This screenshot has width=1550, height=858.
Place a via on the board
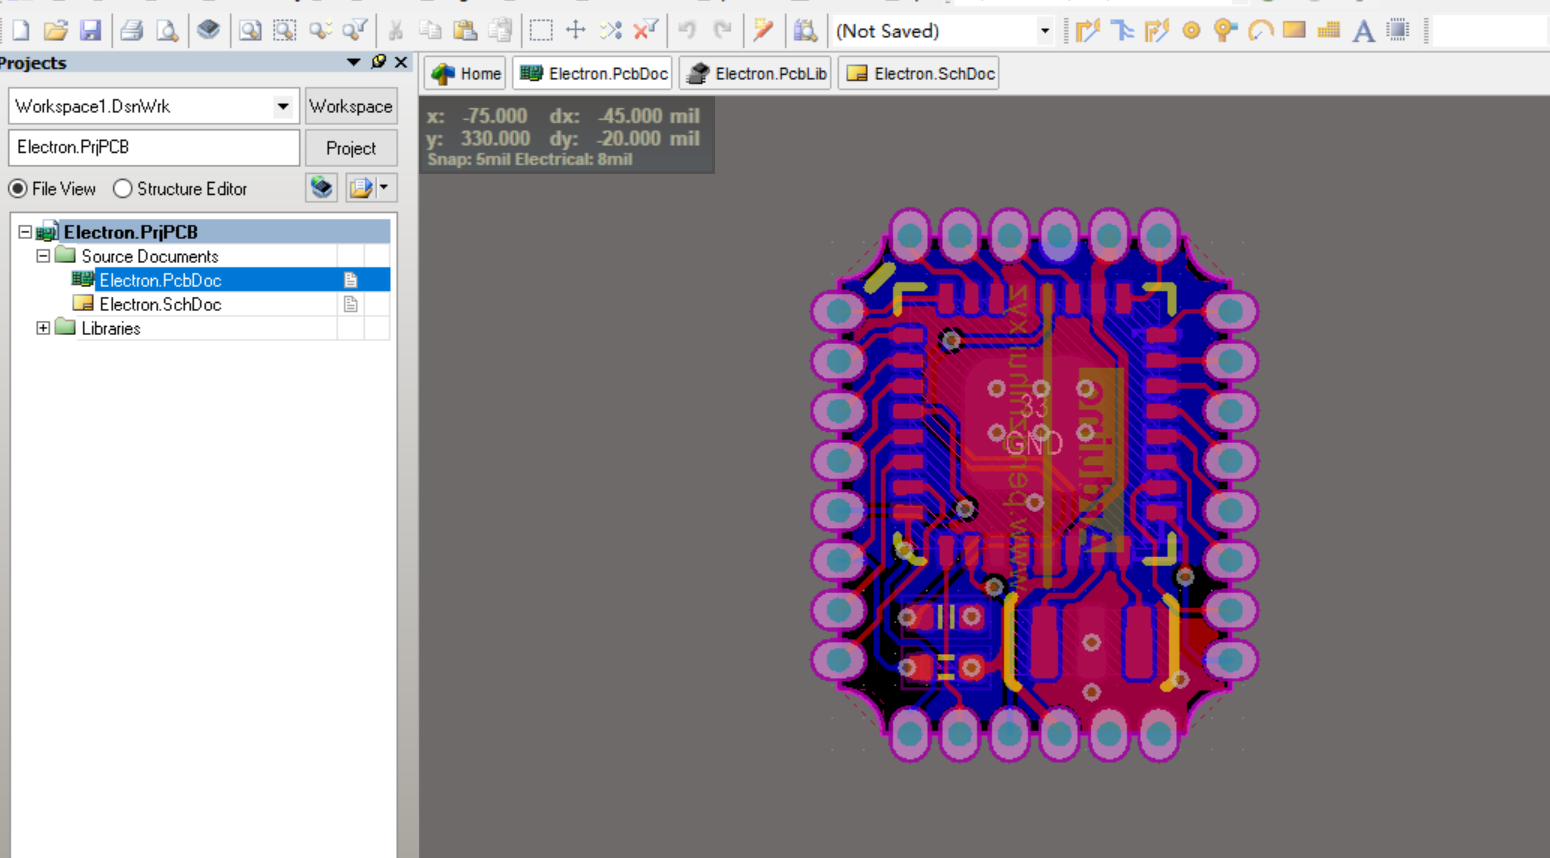click(1226, 31)
